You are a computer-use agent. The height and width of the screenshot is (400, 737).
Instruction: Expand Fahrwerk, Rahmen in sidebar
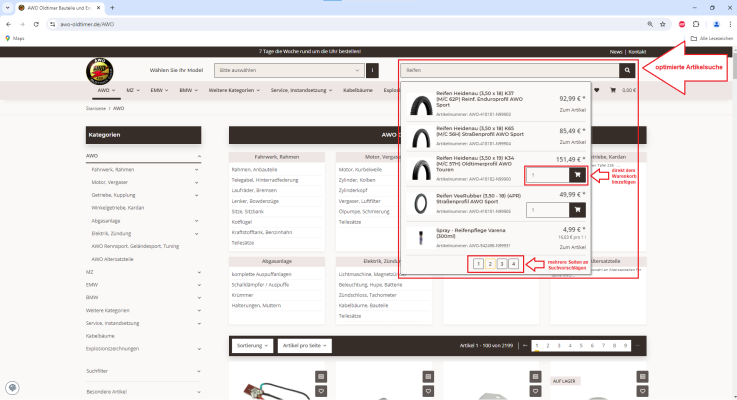tap(196, 170)
